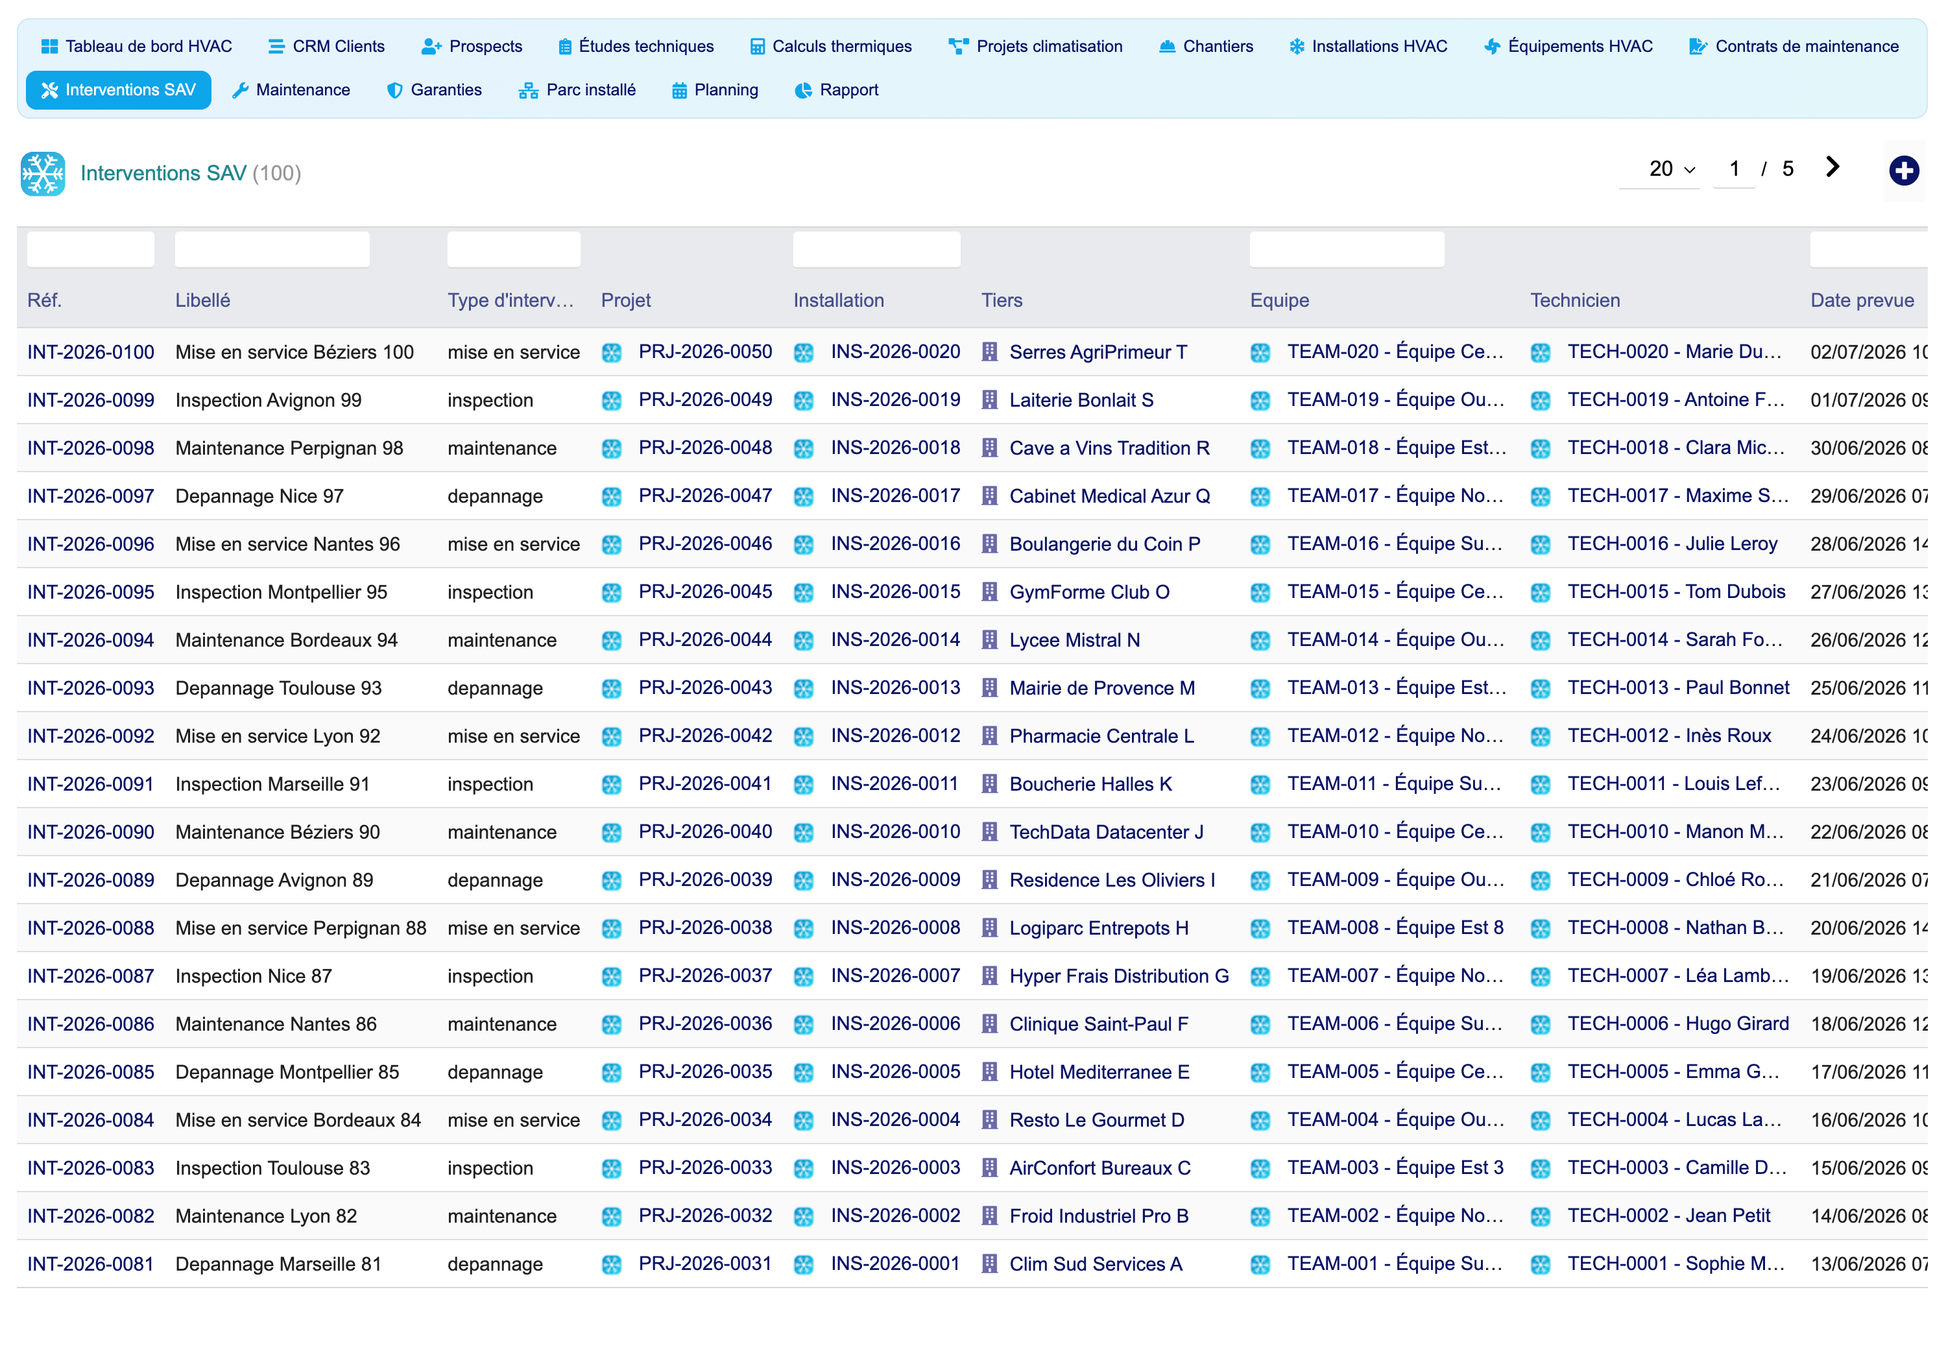Click installation icon beside INS-2026-0019
Viewport: 1946px width, 1366px height.
(x=804, y=400)
